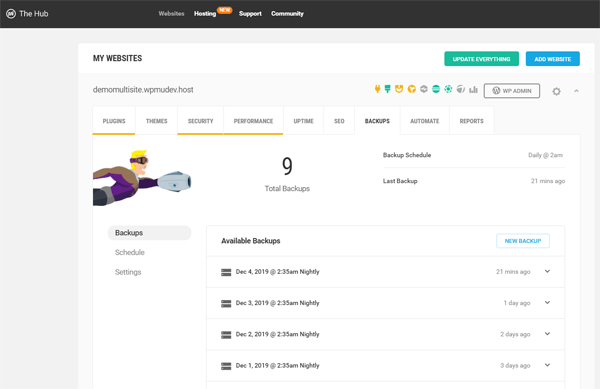The image size is (600, 389).
Task: Expand the Dec 2, 2019 backup row chevron
Action: click(x=548, y=334)
